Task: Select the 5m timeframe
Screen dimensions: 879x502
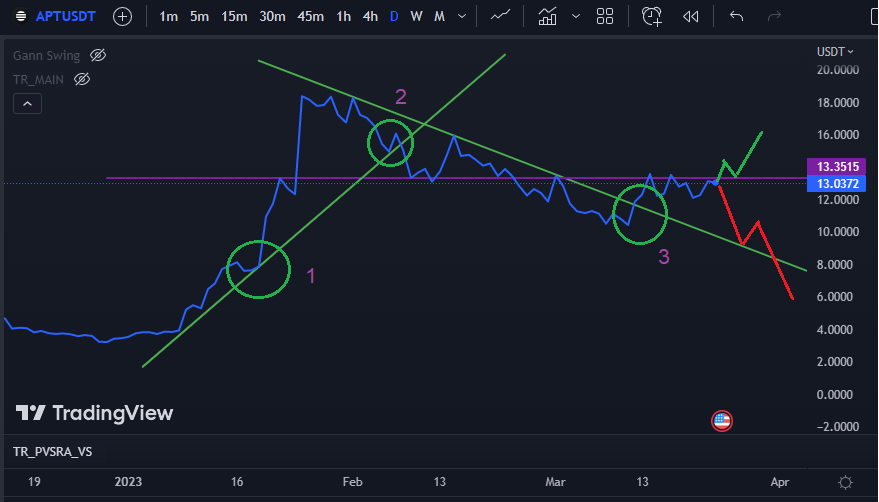Action: coord(199,16)
